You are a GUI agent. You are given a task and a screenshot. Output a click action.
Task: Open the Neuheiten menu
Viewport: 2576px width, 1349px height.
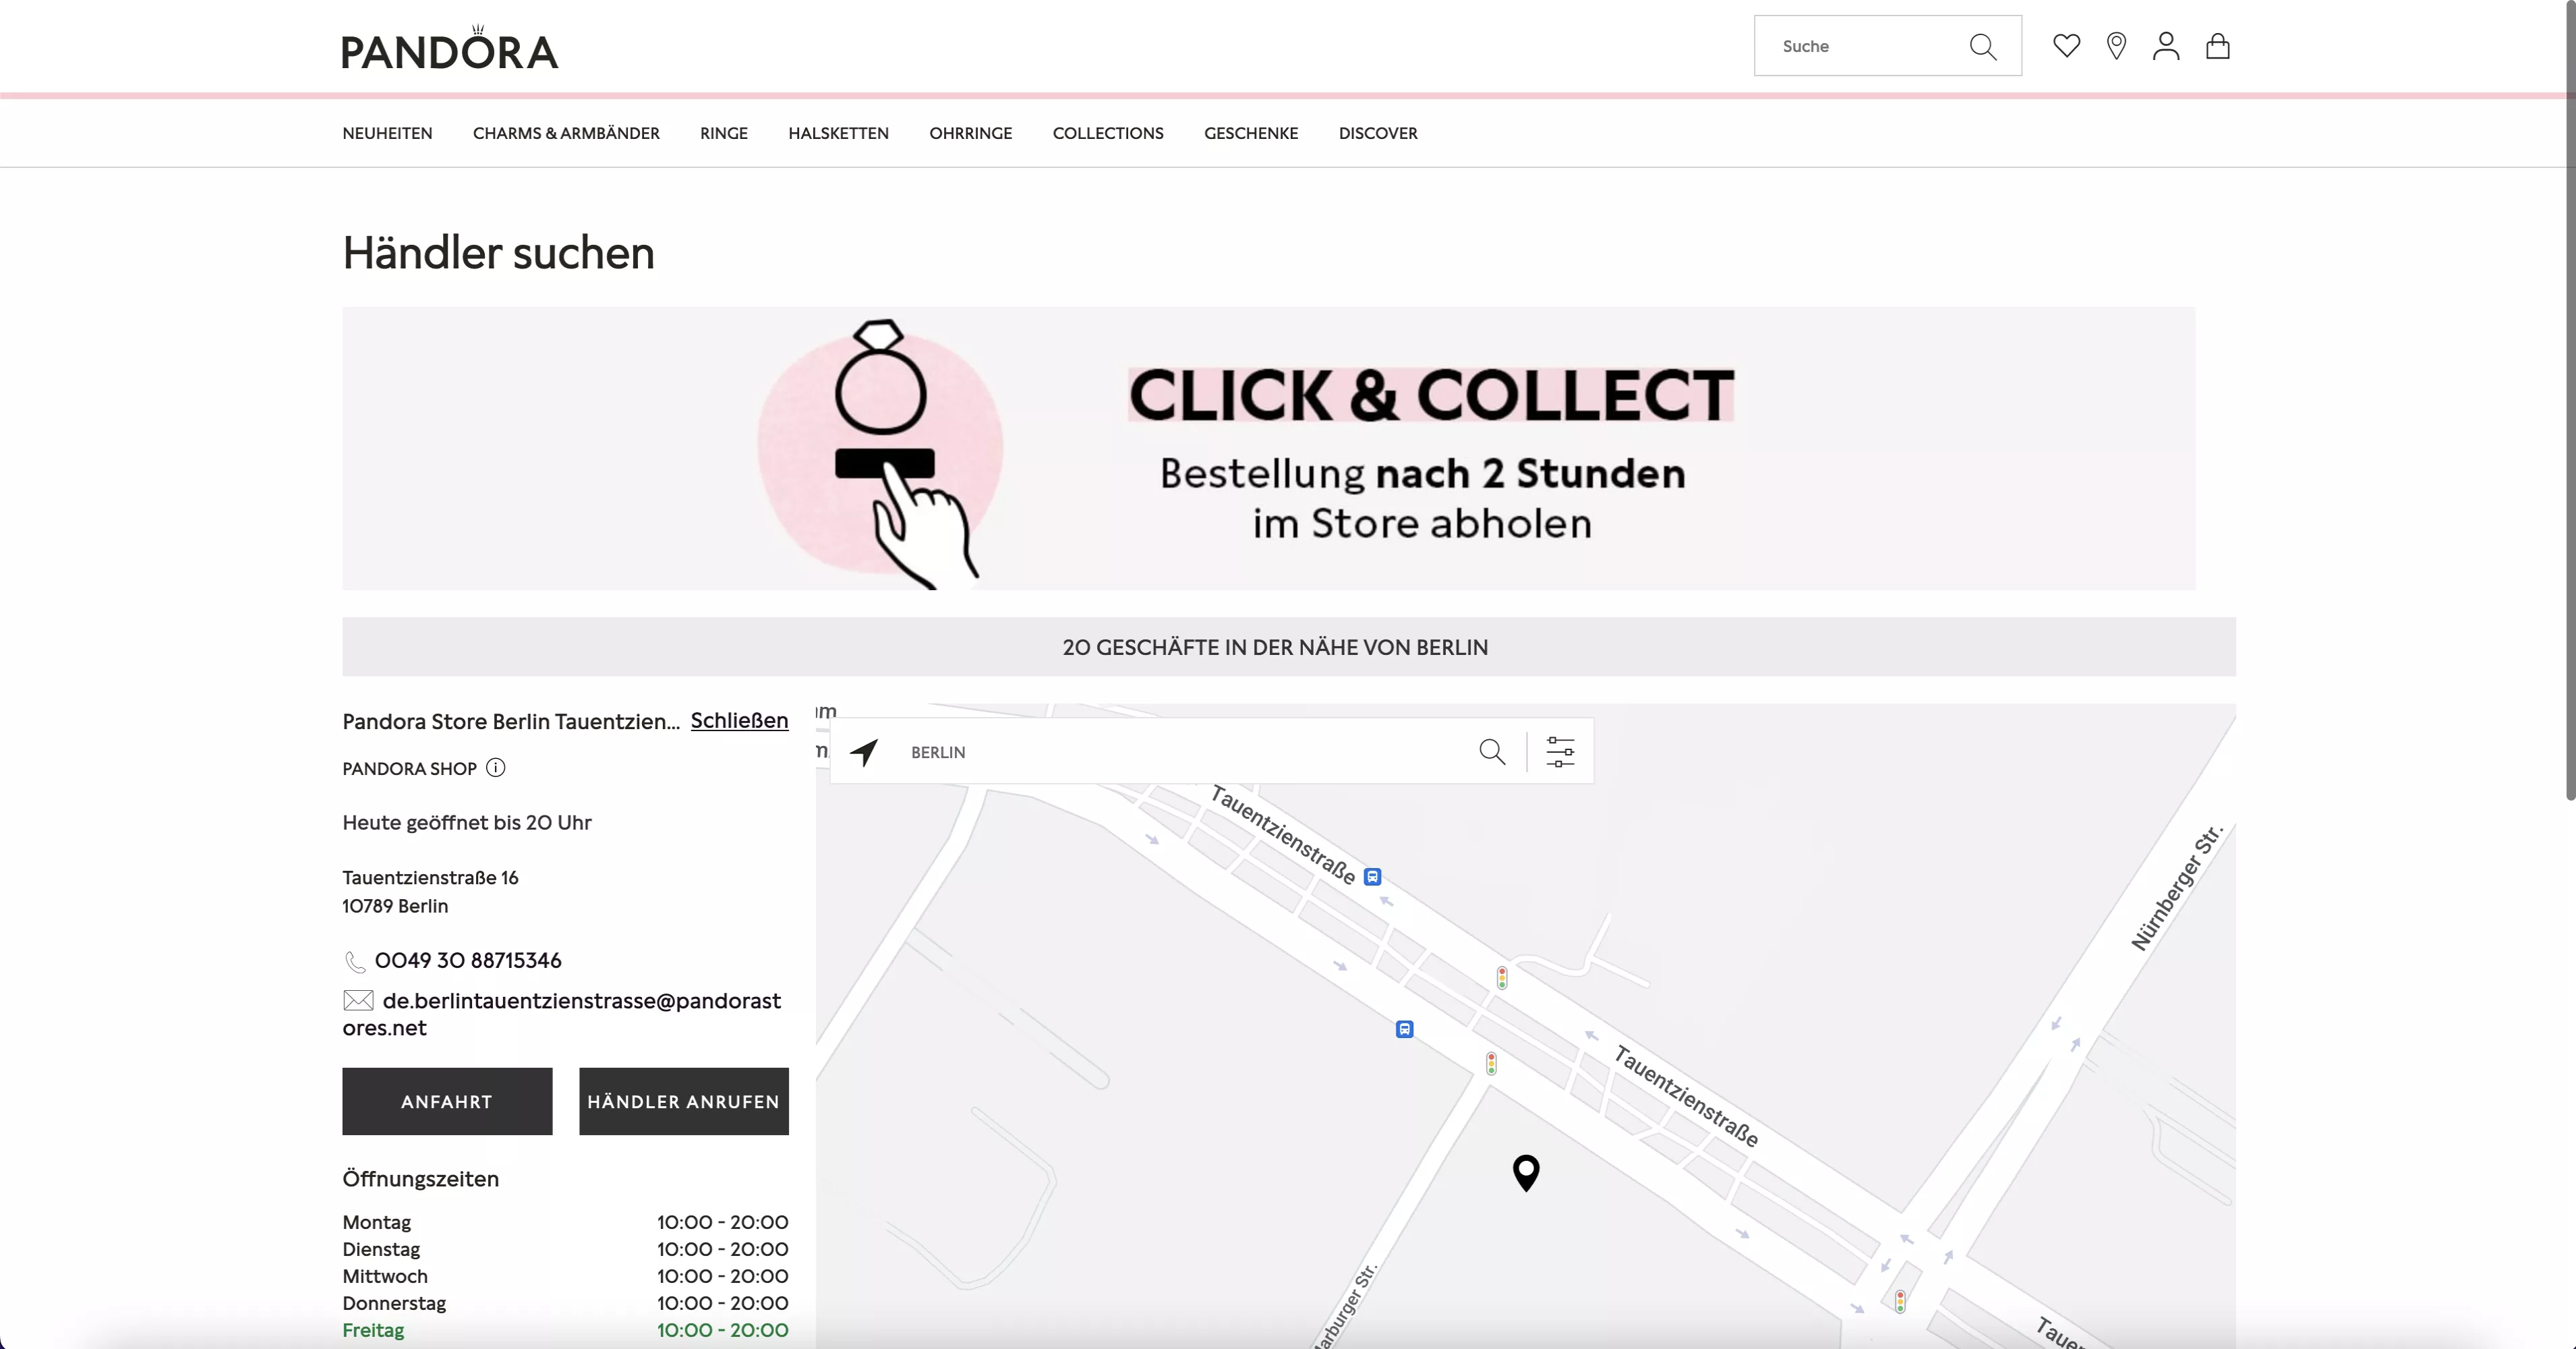click(388, 133)
